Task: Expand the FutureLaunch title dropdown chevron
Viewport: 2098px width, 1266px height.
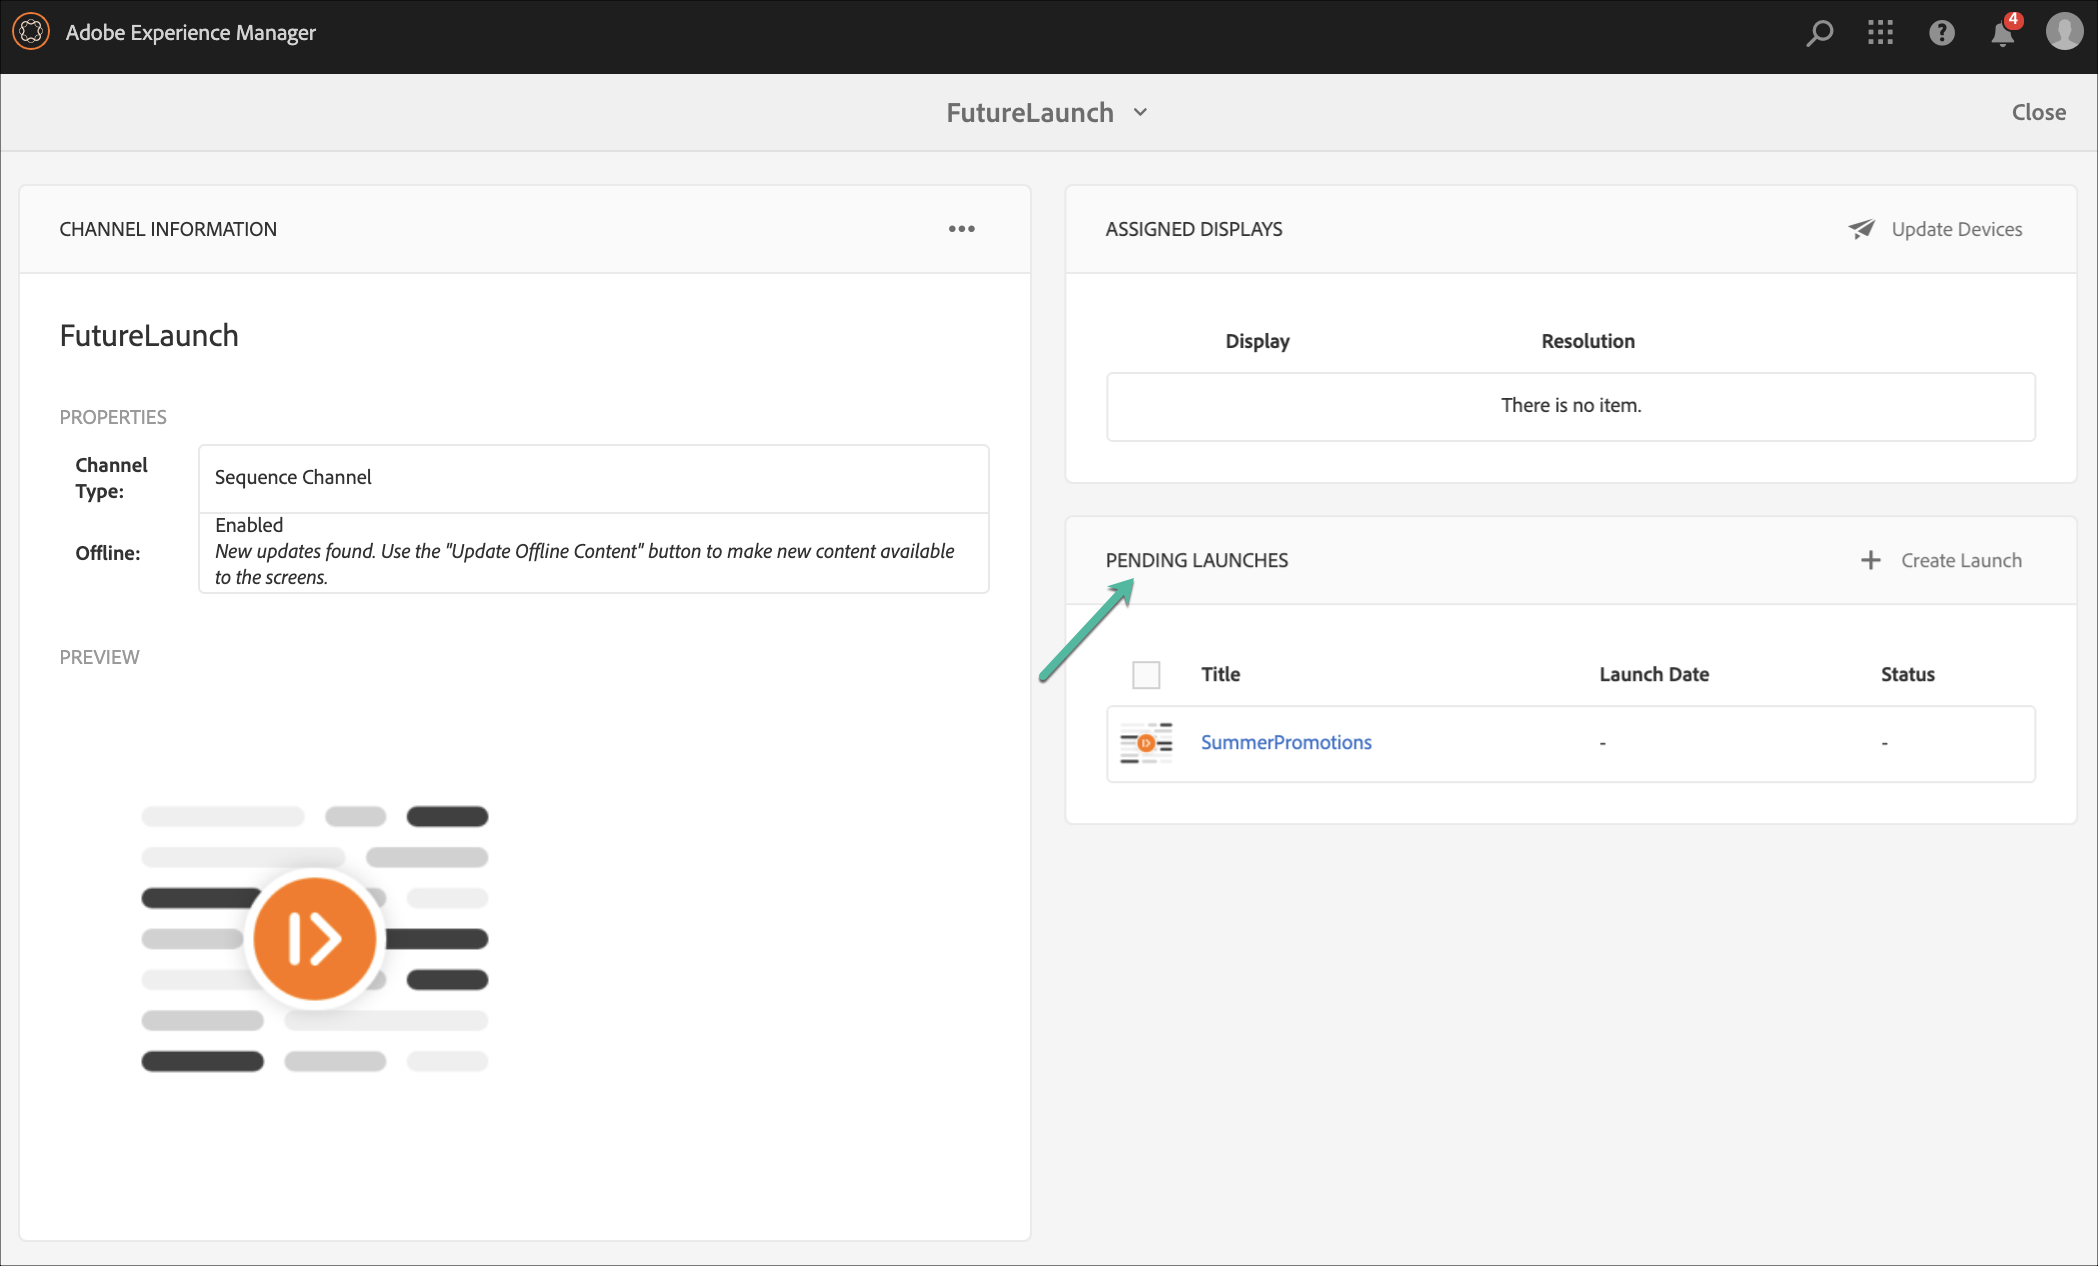Action: click(1141, 112)
